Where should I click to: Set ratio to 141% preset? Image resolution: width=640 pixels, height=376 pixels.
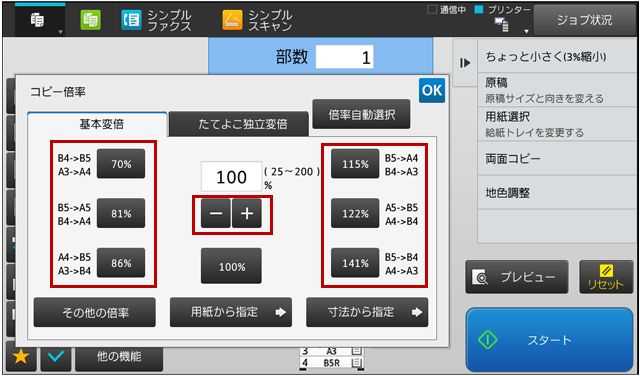click(x=355, y=263)
